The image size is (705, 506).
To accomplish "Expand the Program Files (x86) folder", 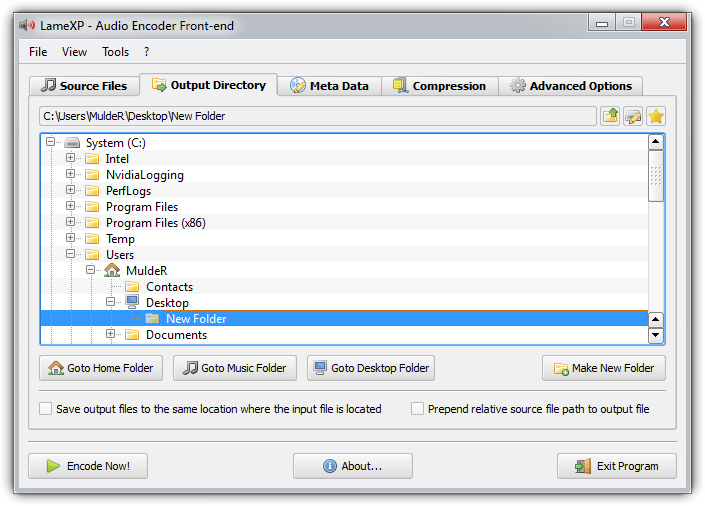I will pos(70,222).
